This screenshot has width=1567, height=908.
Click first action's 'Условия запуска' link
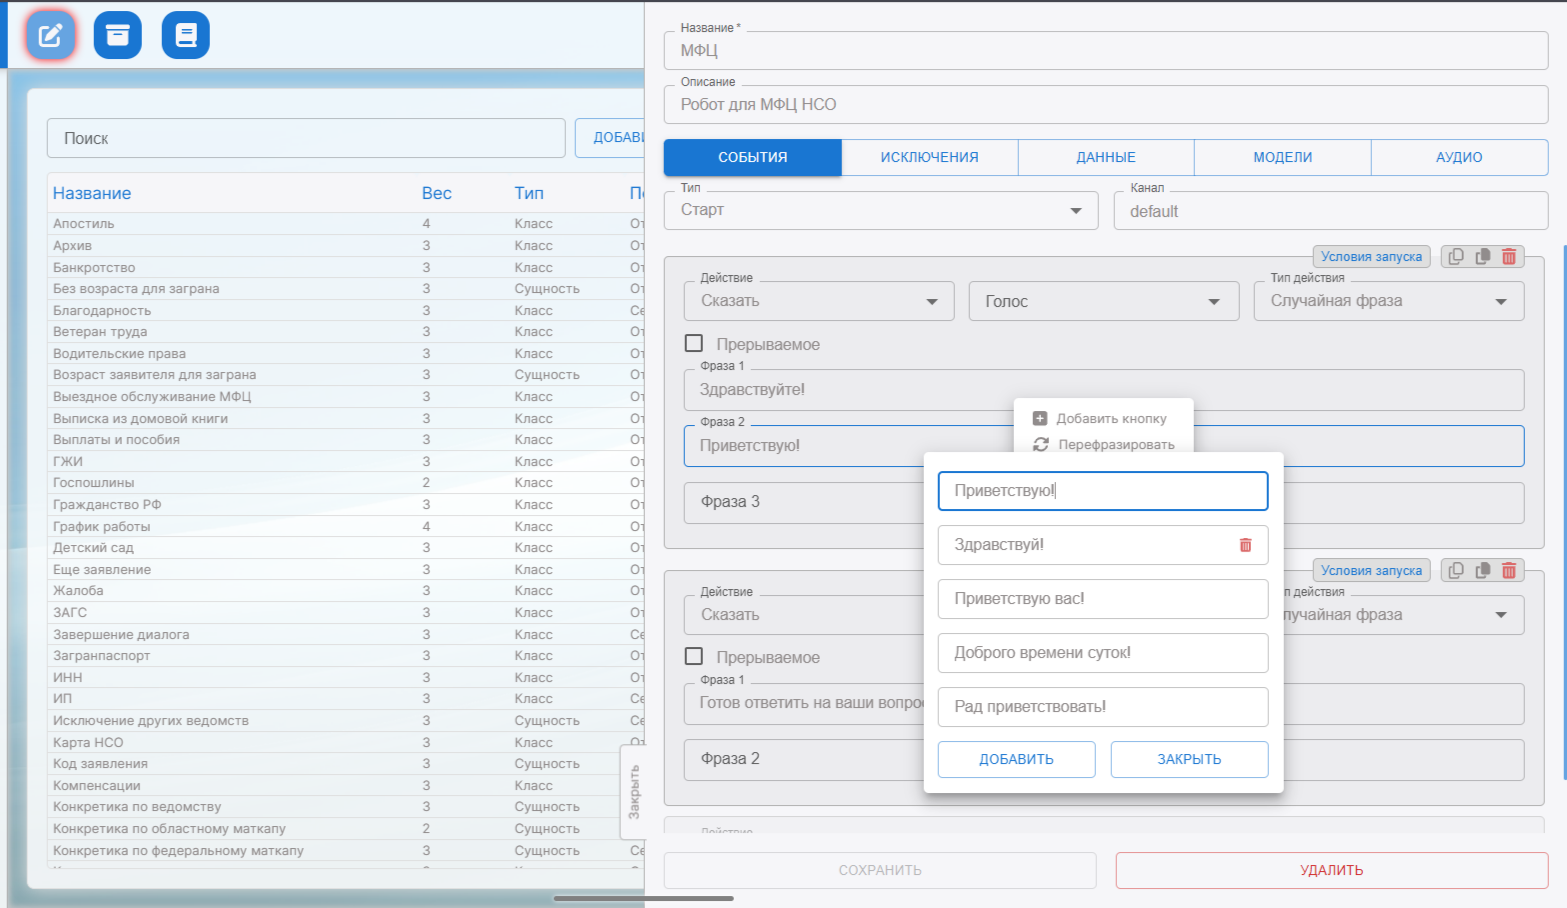click(x=1370, y=257)
